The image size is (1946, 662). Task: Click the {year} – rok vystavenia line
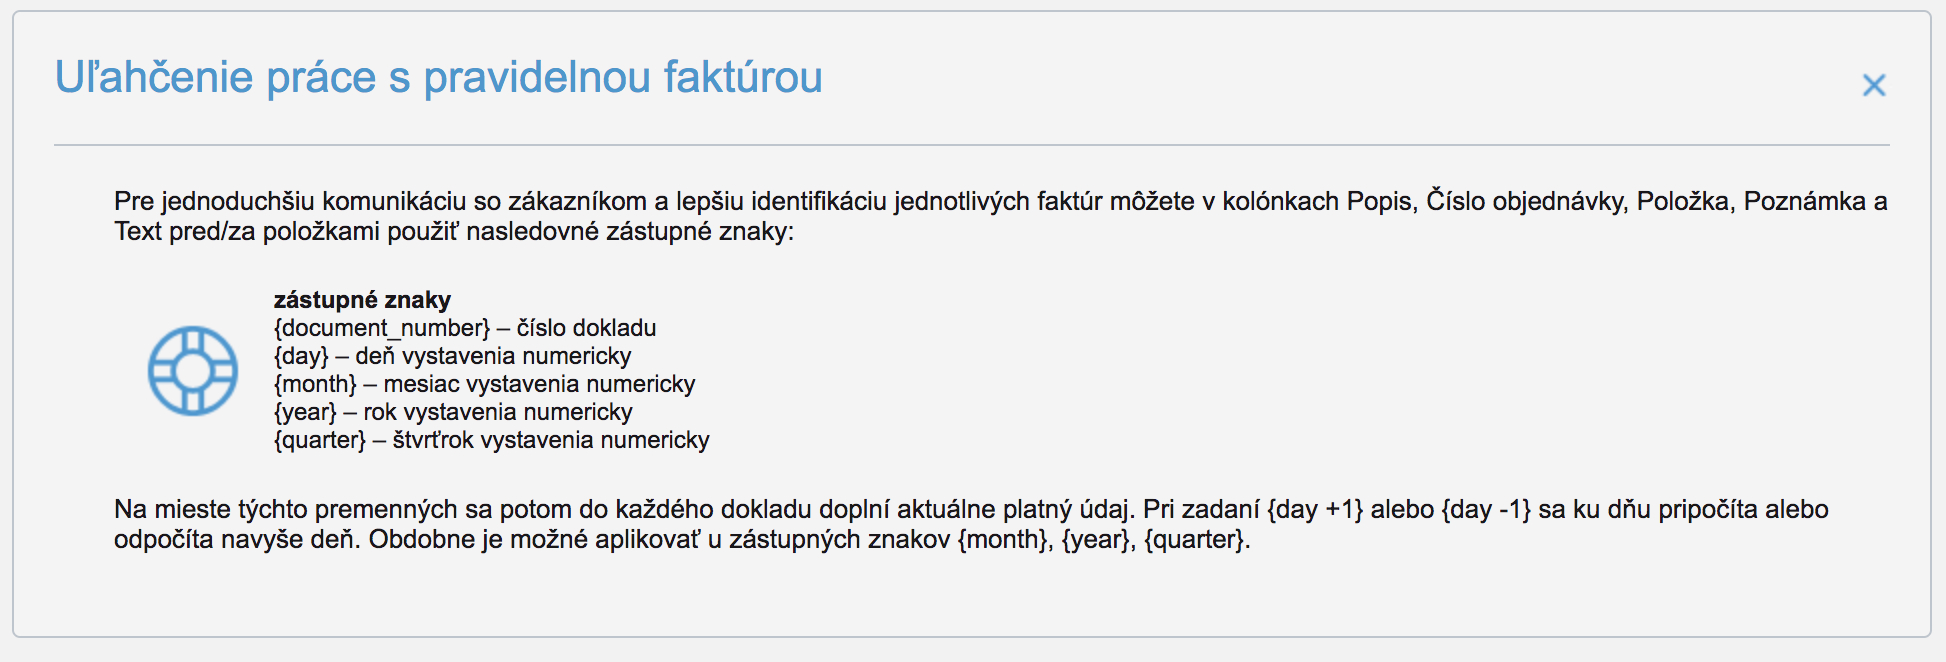453,412
